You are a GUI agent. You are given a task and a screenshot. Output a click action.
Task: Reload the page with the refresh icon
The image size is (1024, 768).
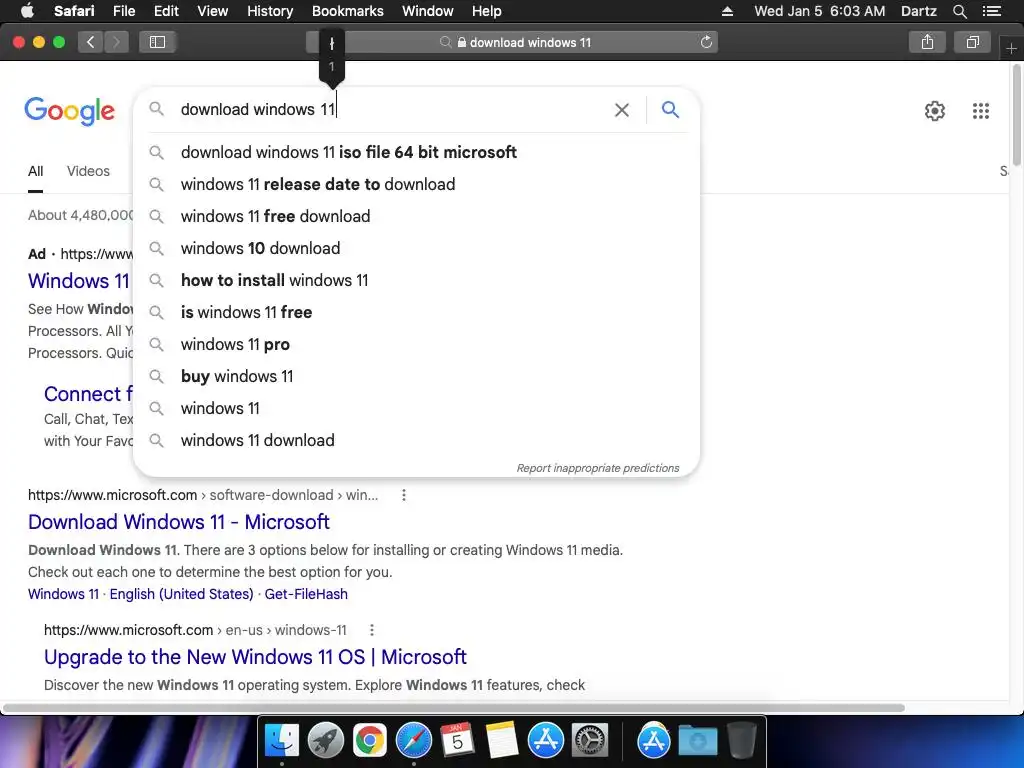tap(706, 42)
